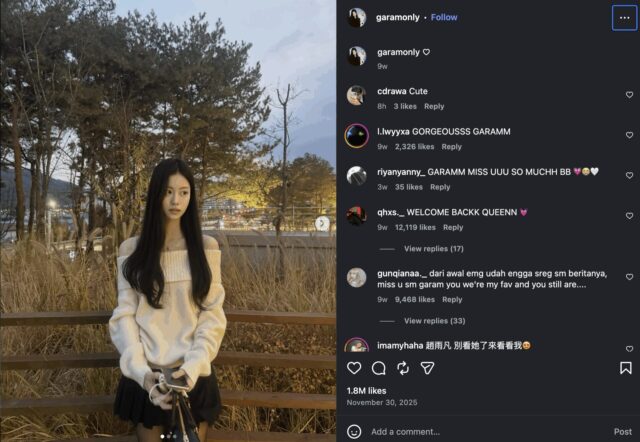The image size is (640, 442).
Task: Repost using the circular arrows icon
Action: (x=403, y=368)
